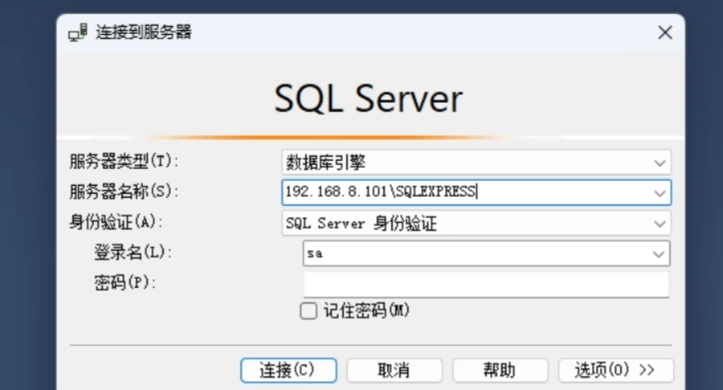Expand options with 选项(O) >> button

616,370
